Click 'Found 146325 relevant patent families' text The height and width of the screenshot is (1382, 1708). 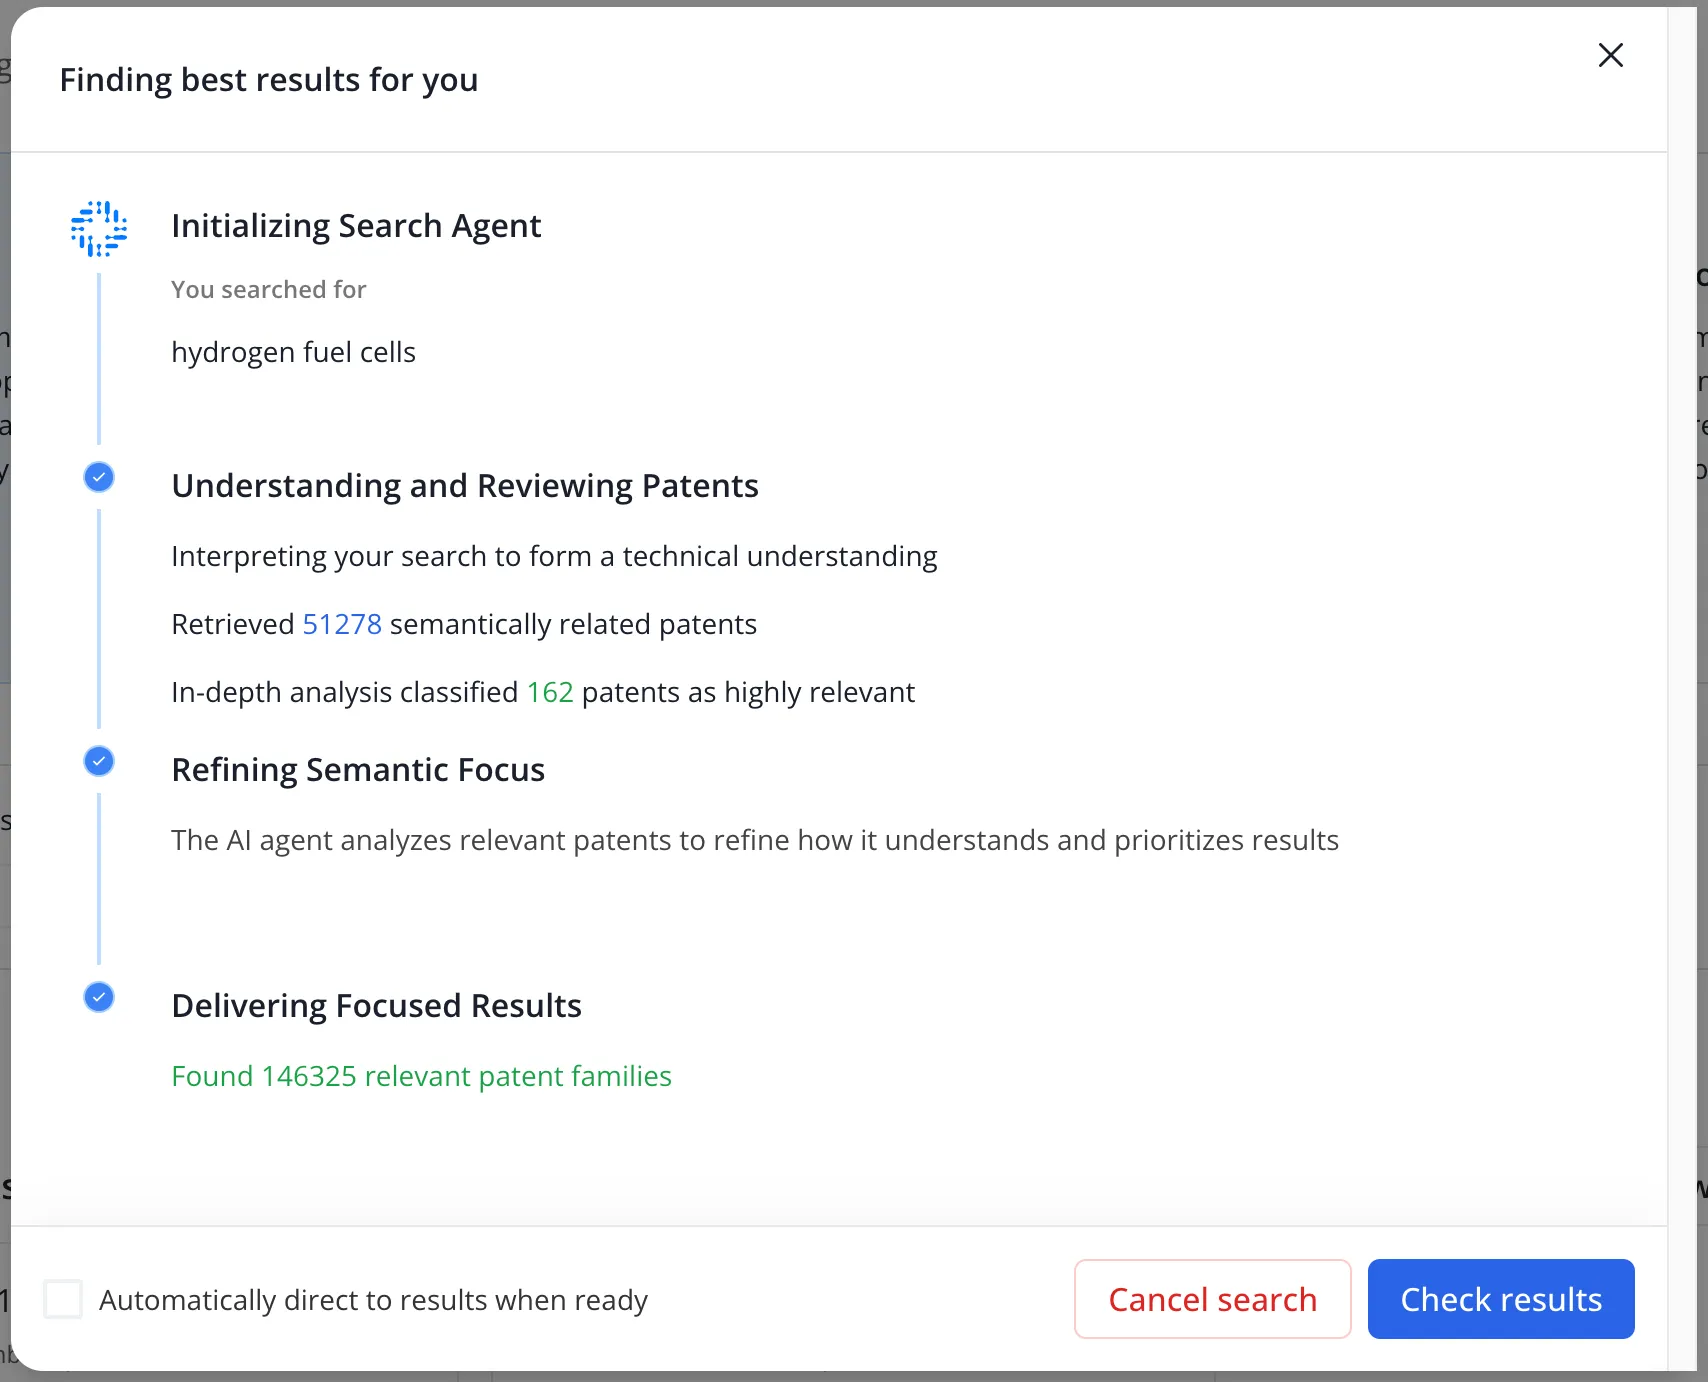tap(421, 1076)
